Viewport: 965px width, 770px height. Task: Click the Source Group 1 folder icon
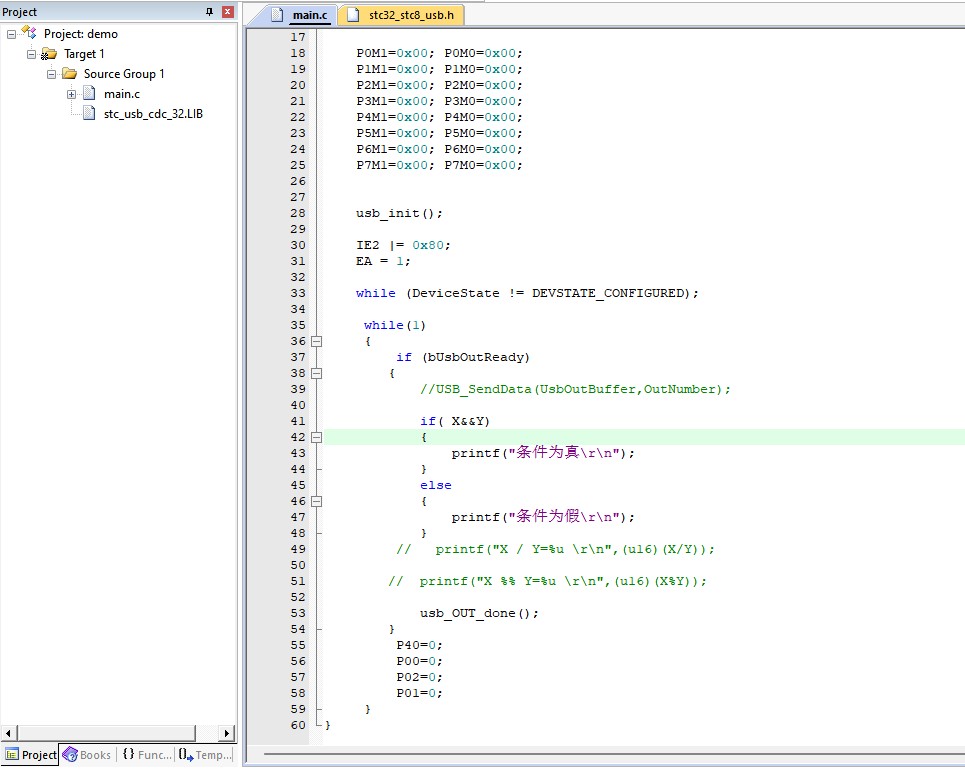69,74
